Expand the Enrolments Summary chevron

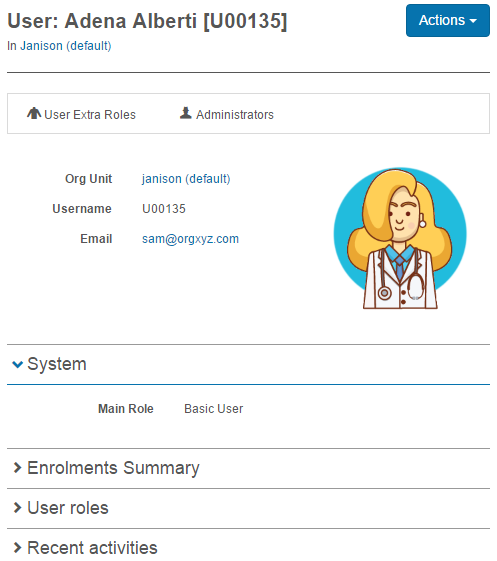(17, 467)
